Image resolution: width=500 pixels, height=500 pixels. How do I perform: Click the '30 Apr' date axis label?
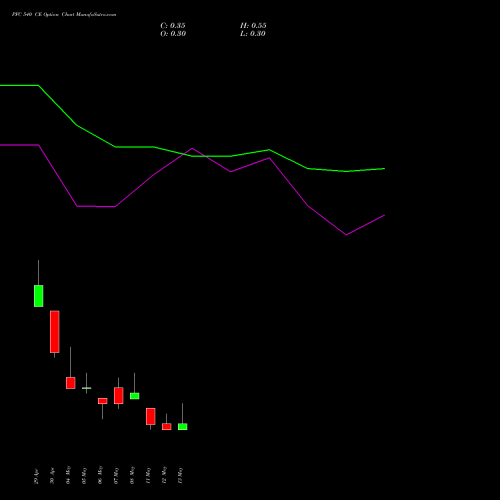(52, 476)
